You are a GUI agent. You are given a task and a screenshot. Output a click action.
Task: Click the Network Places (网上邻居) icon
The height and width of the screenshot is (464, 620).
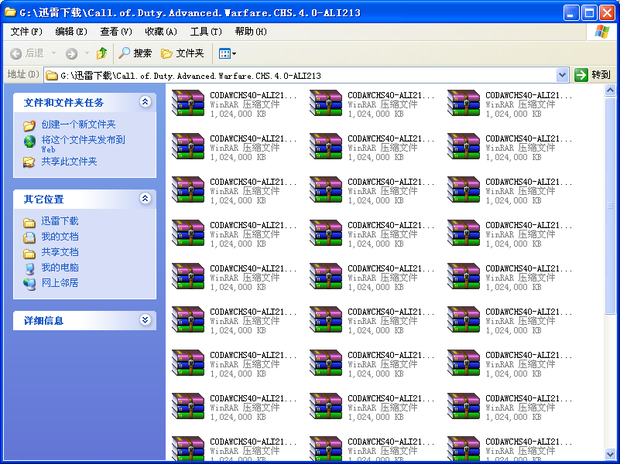(30, 283)
